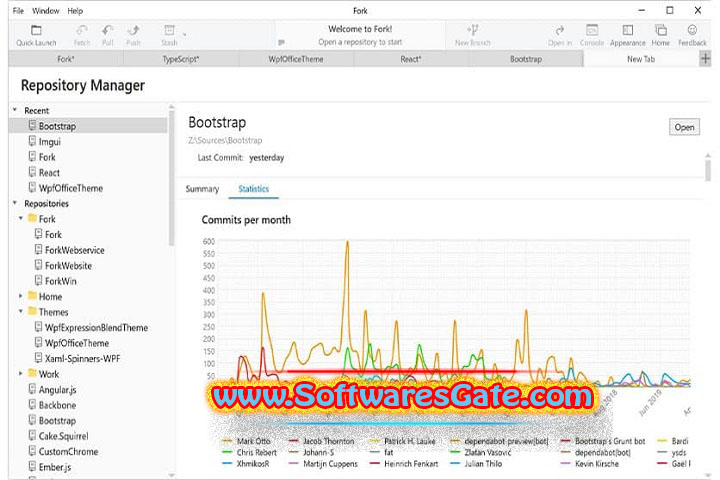Click the Jacob Thornton legend entry
Viewport: 720px width, 480px height.
[x=322, y=441]
